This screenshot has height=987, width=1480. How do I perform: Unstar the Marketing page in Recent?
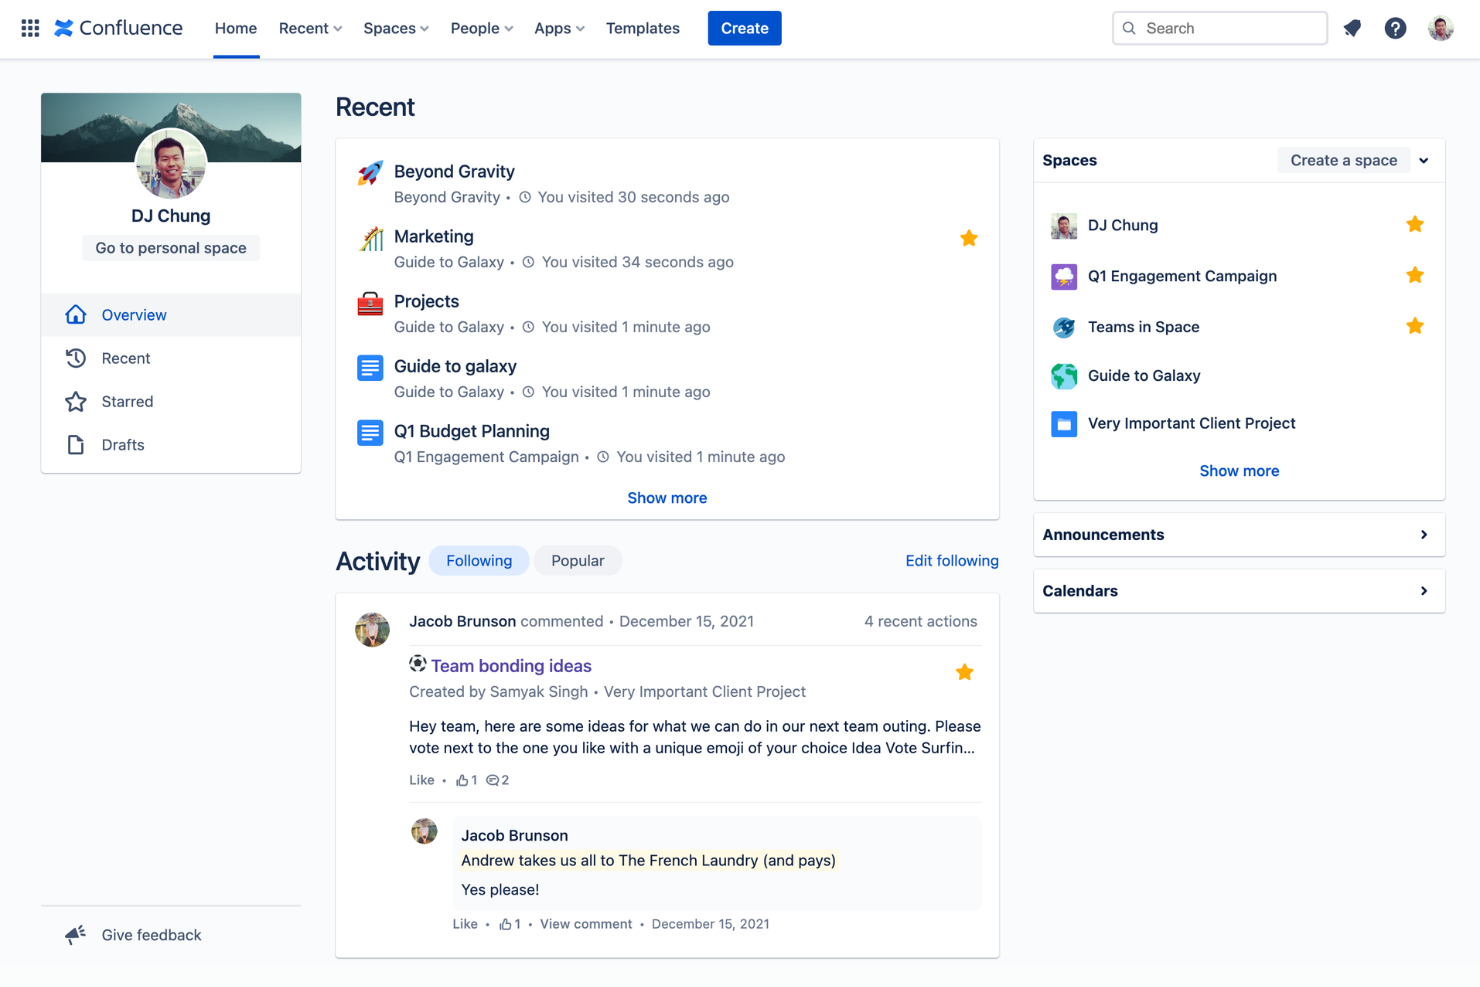tap(968, 238)
